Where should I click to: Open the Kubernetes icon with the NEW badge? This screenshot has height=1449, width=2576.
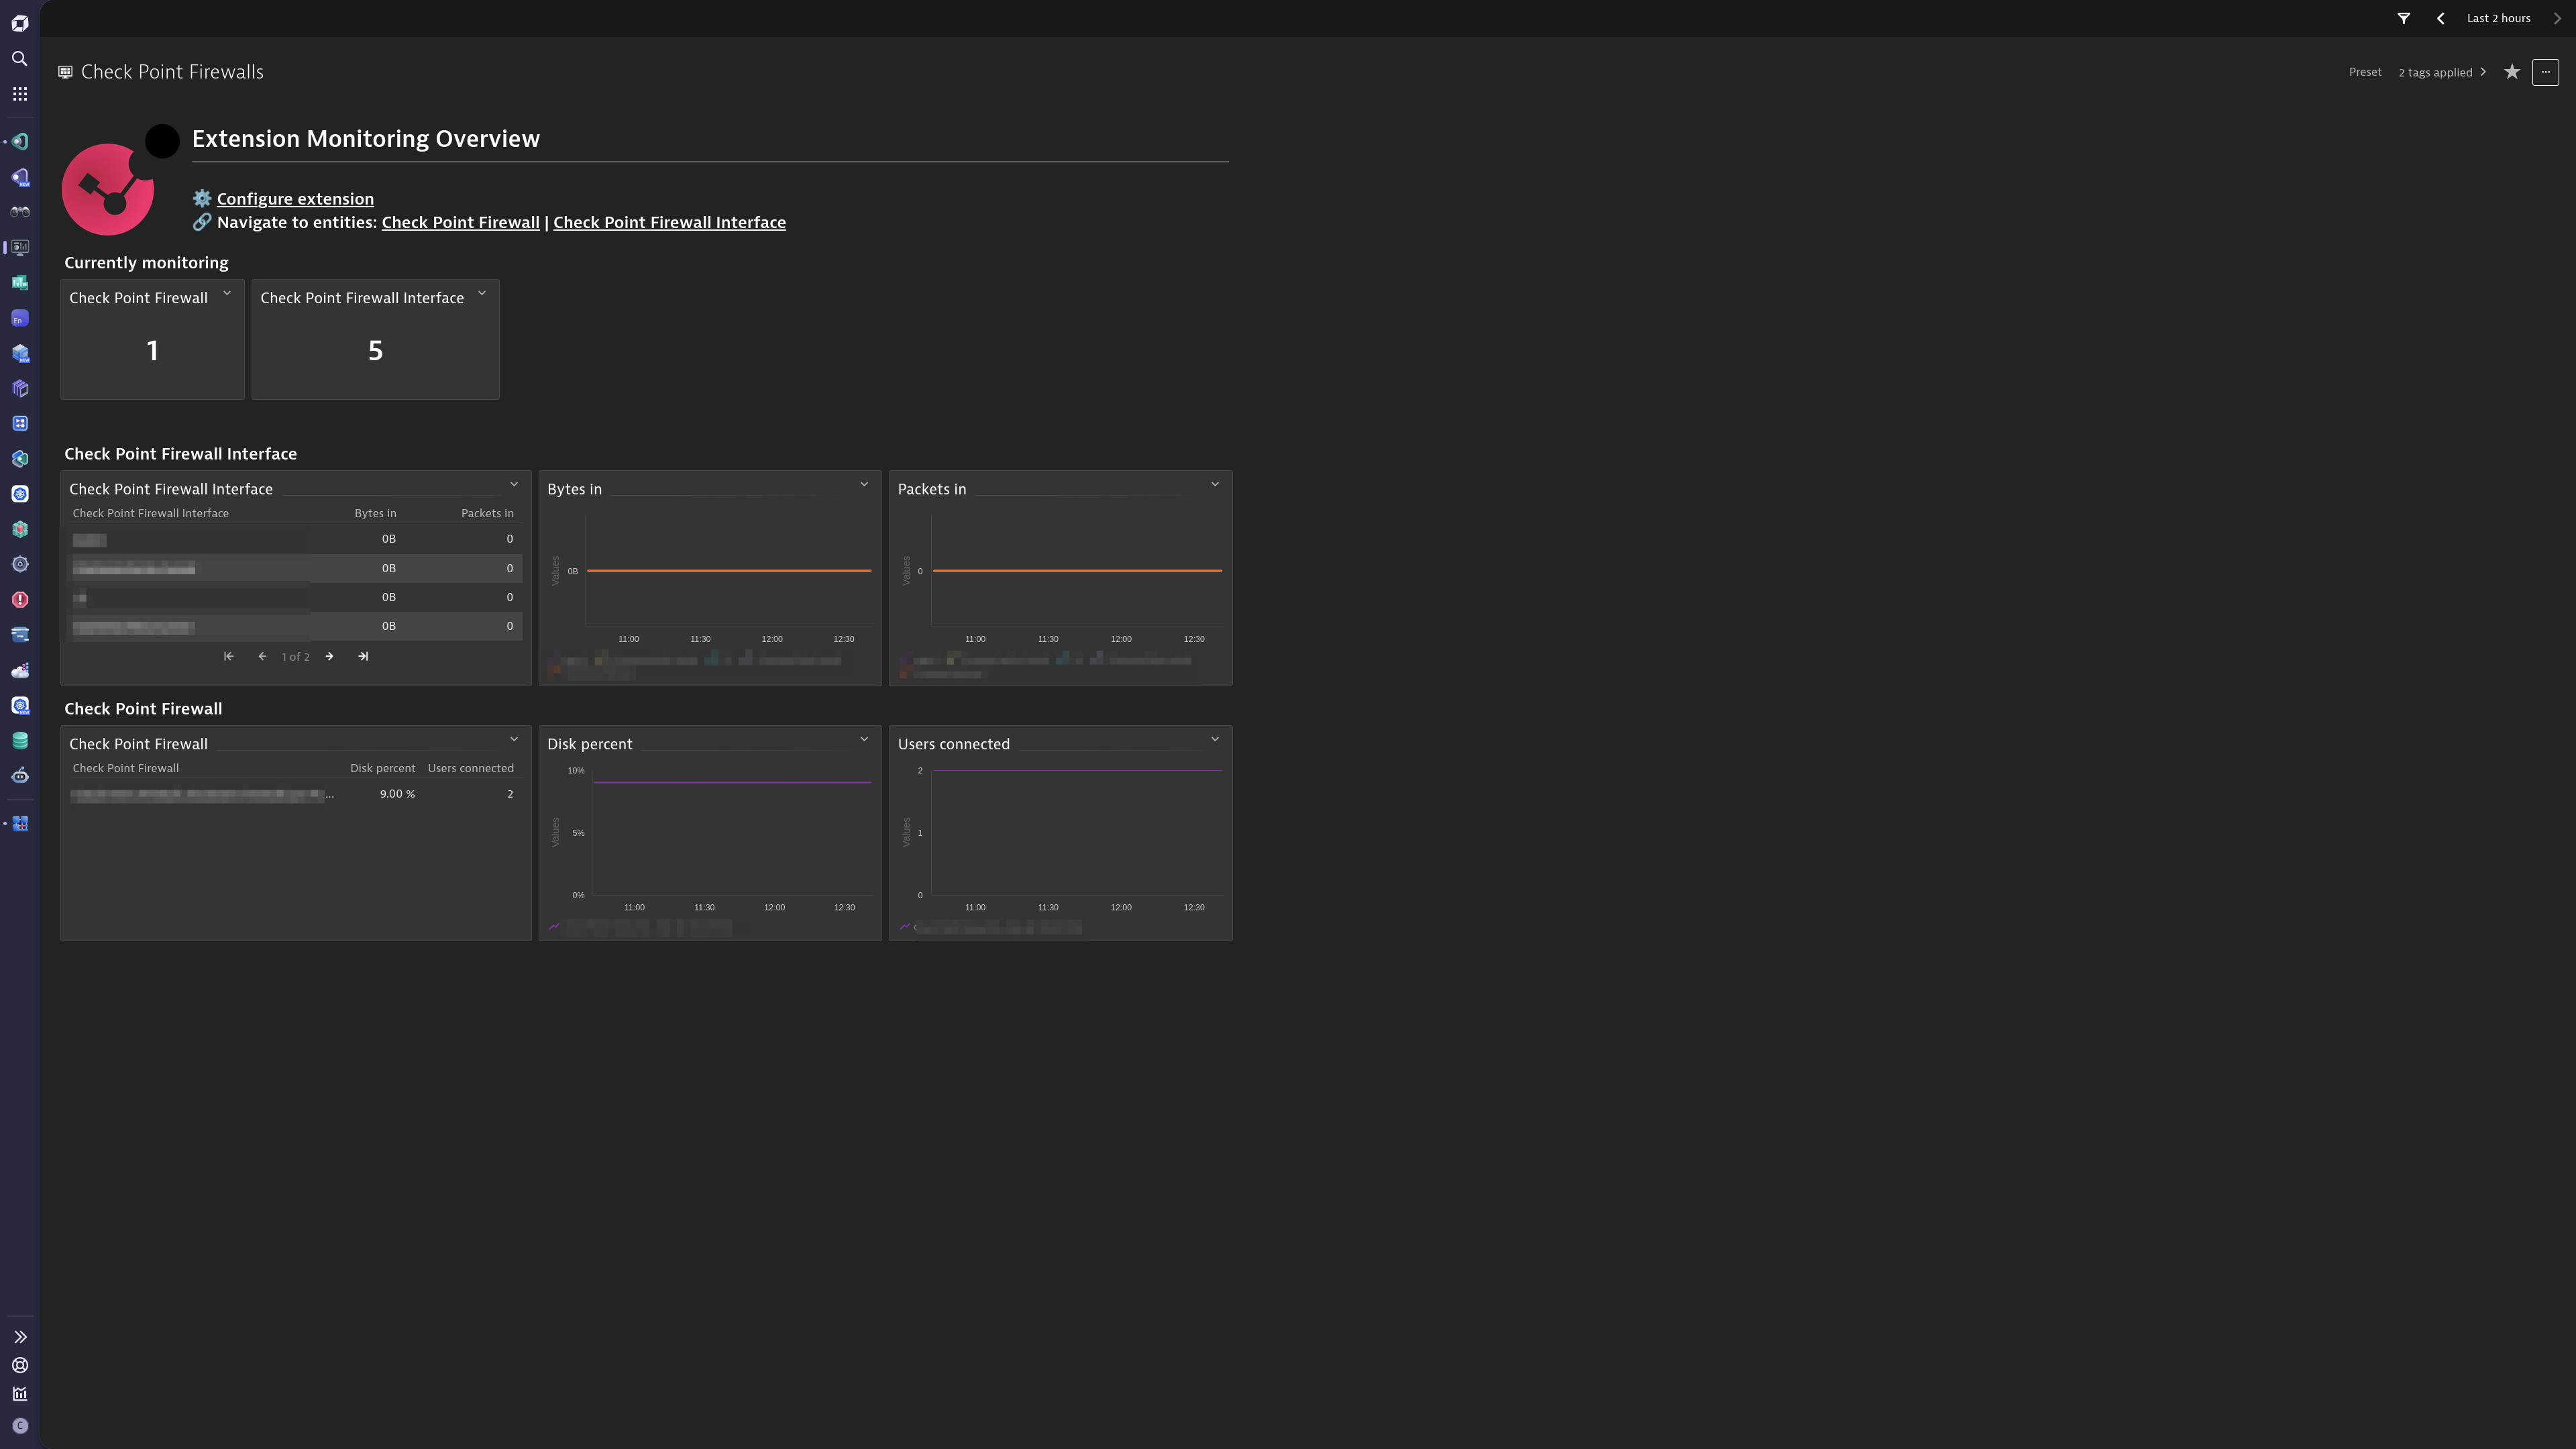click(20, 705)
